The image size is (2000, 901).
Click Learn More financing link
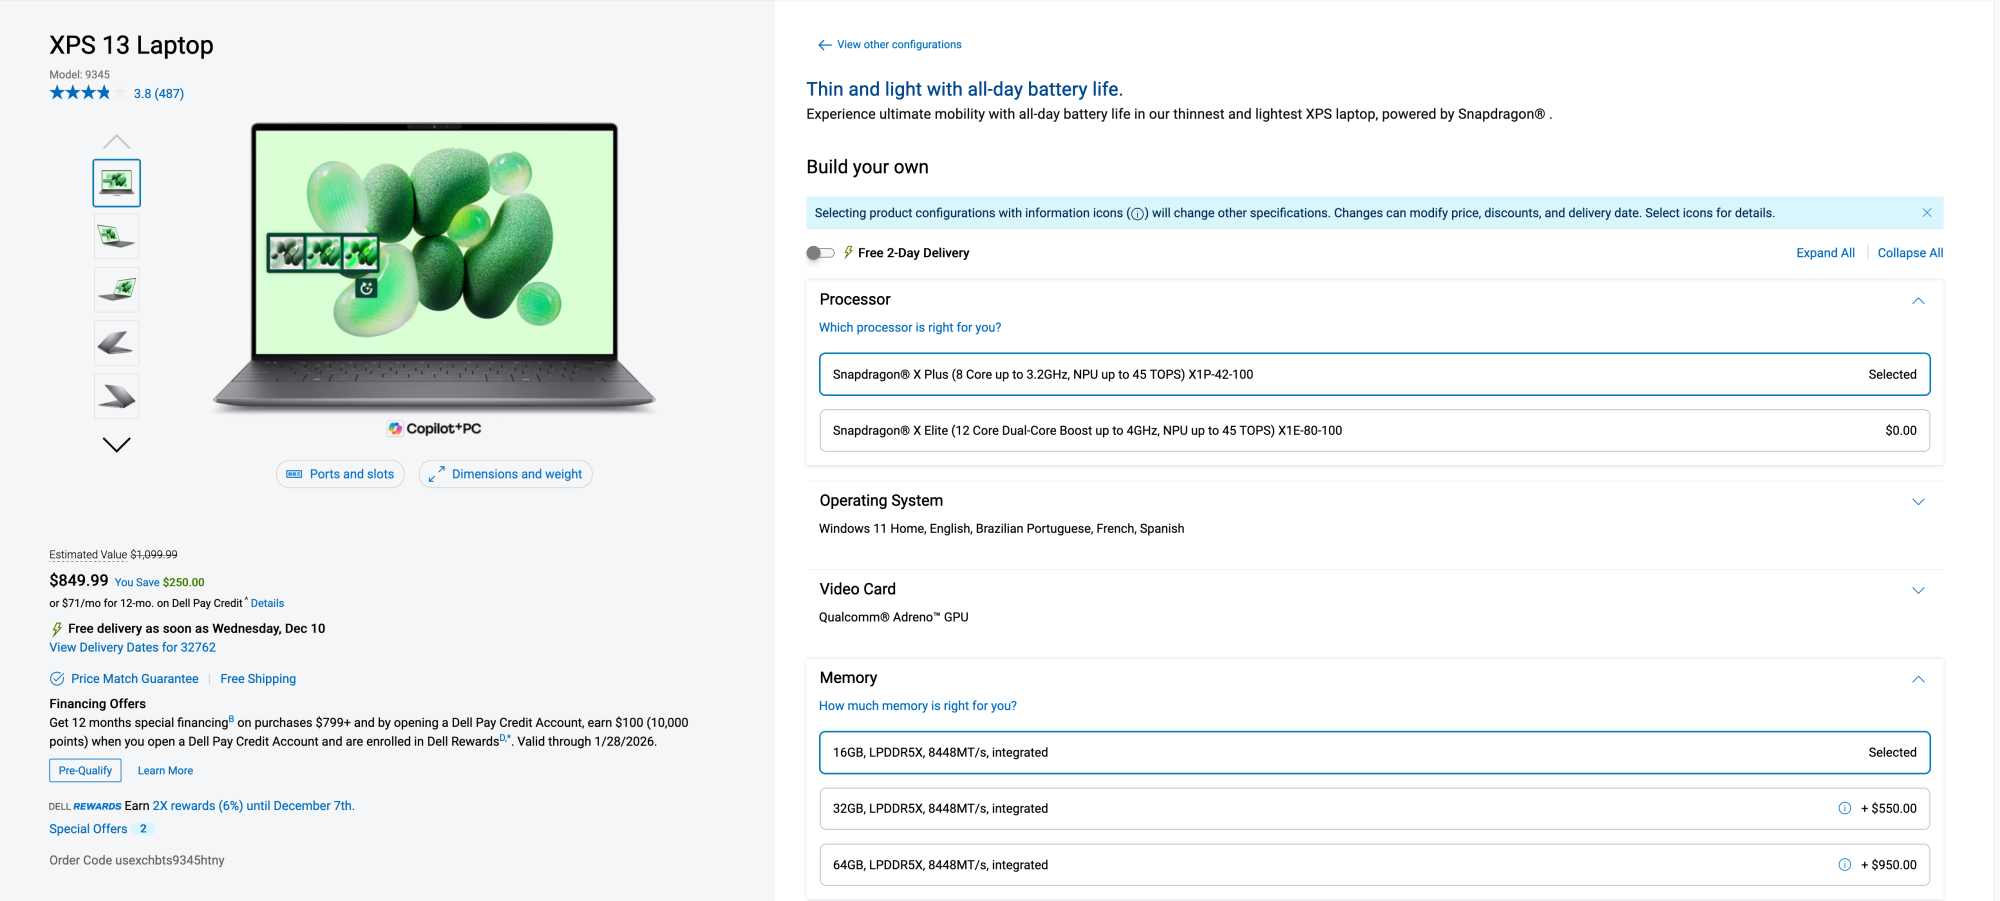pos(165,771)
